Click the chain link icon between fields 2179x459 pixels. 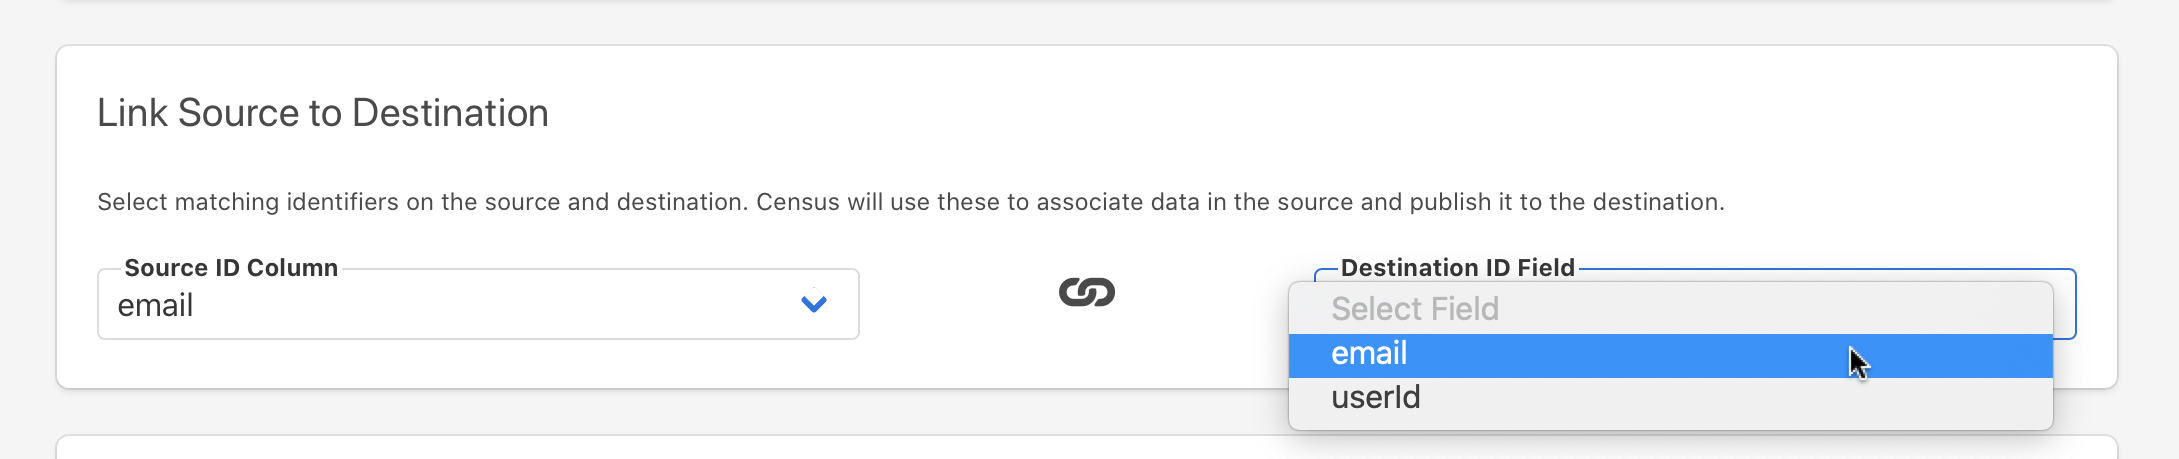[1086, 292]
